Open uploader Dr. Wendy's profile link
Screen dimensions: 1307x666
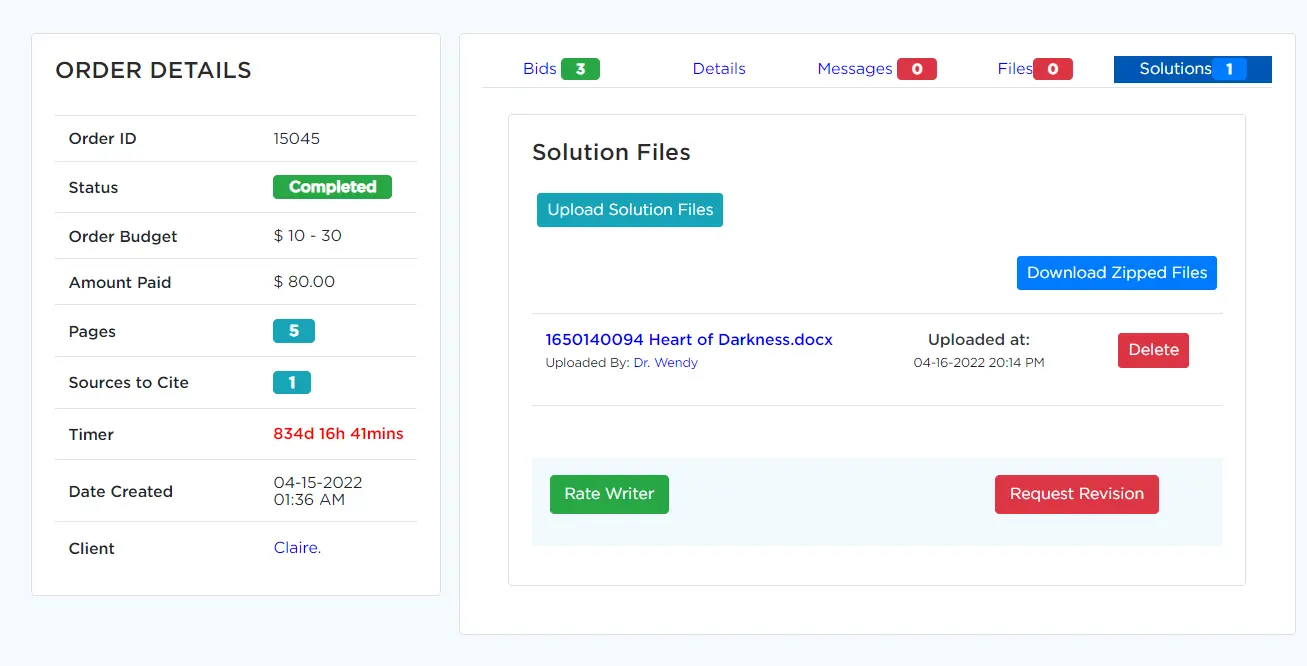pyautogui.click(x=665, y=363)
